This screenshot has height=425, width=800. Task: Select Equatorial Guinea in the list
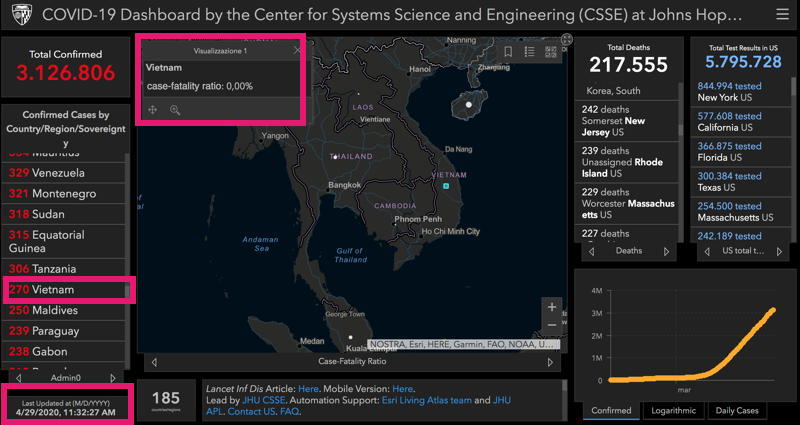64,241
